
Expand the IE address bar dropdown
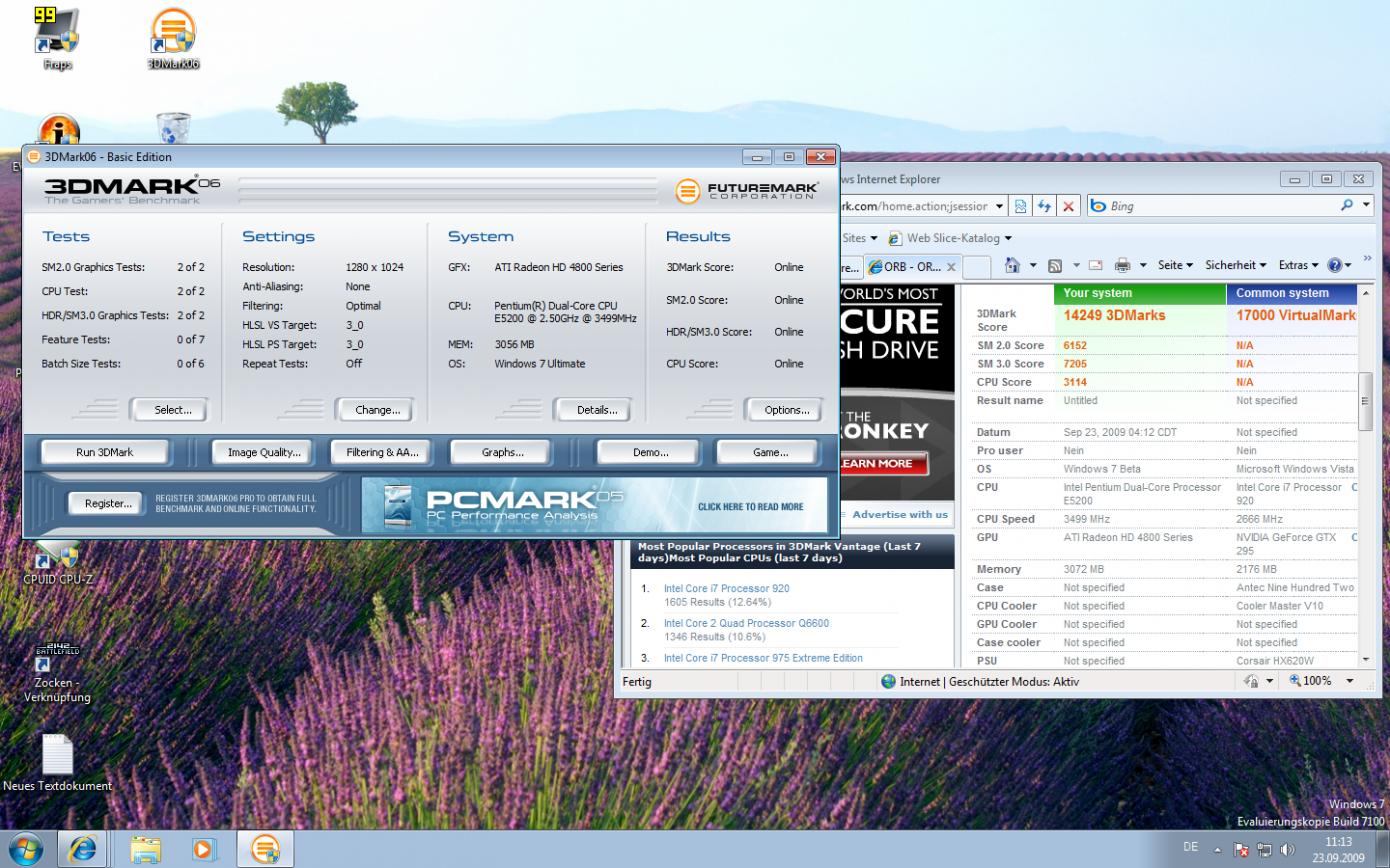coord(999,206)
